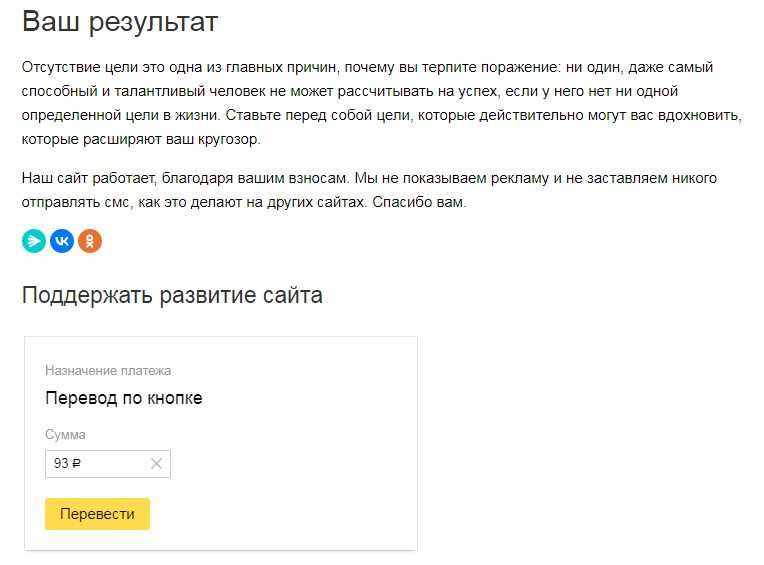
Task: Click the yellow Перевести button
Action: click(97, 514)
